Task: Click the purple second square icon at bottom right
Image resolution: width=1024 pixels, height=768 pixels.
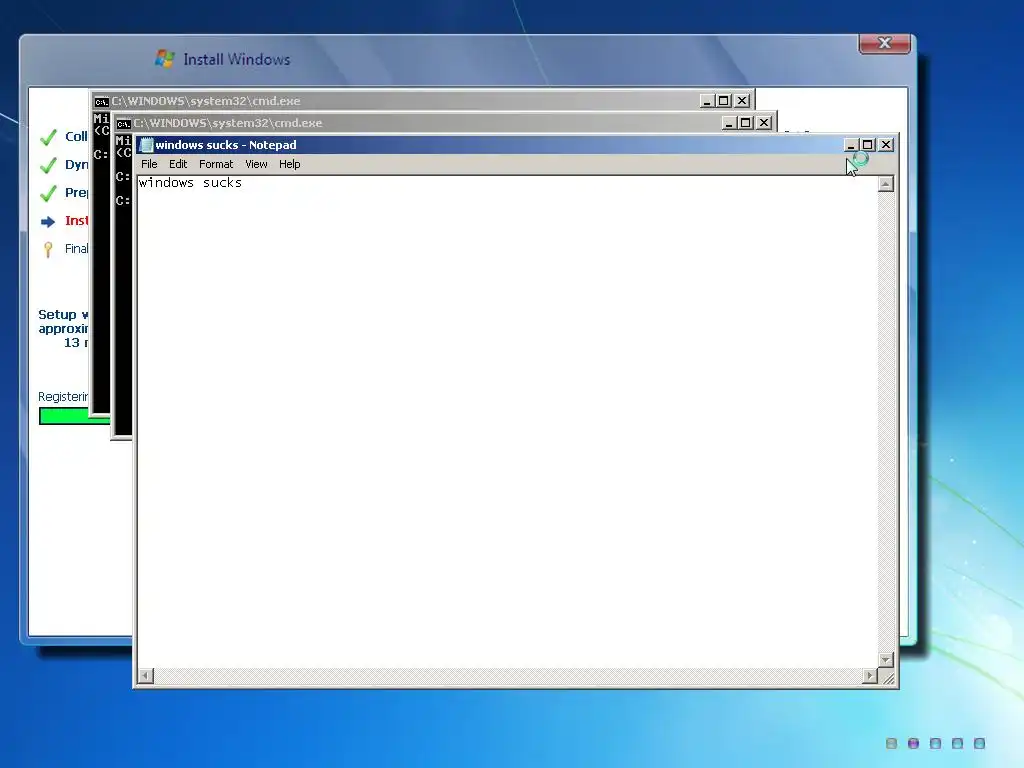Action: coord(914,743)
